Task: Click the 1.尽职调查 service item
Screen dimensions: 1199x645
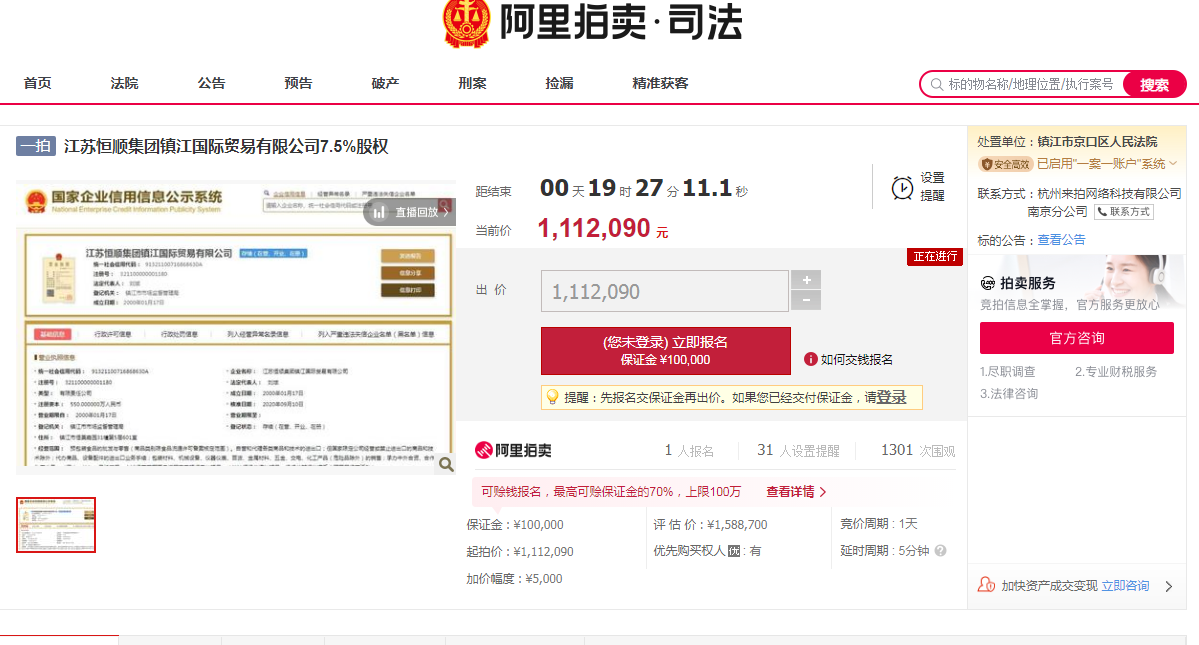Action: tap(1008, 371)
